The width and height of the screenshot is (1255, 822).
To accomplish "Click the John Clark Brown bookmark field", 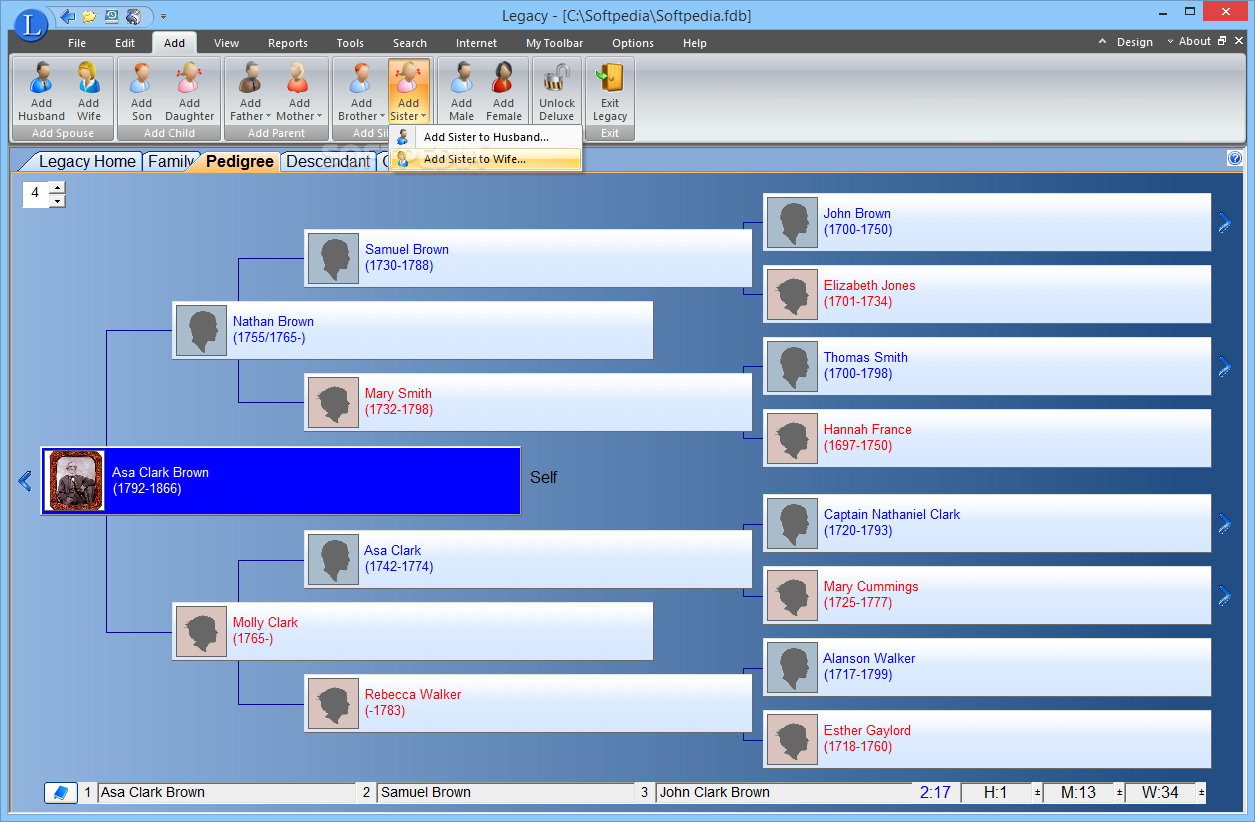I will click(x=783, y=793).
